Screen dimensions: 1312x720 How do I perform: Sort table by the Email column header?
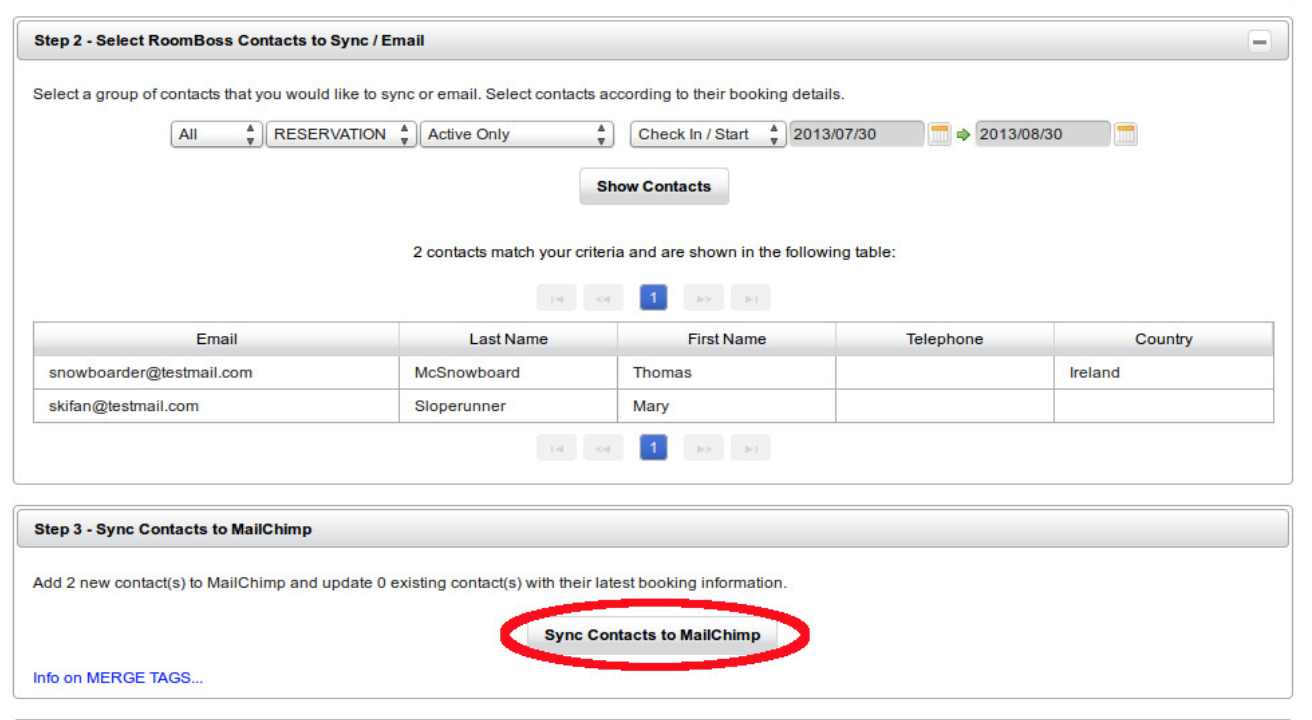(x=216, y=339)
